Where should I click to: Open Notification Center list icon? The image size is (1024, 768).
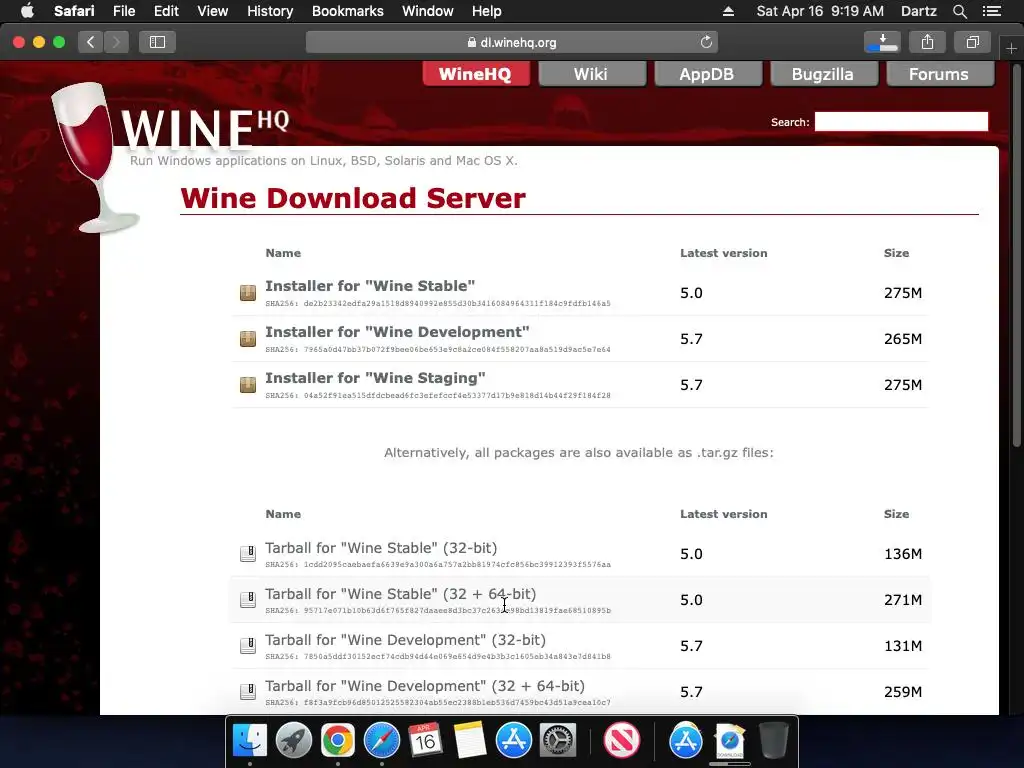pos(992,11)
